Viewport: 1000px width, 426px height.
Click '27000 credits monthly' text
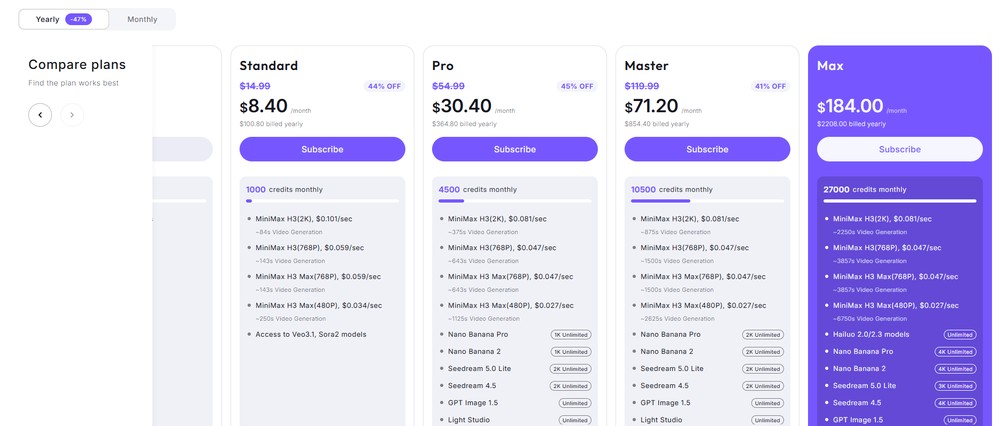click(865, 189)
